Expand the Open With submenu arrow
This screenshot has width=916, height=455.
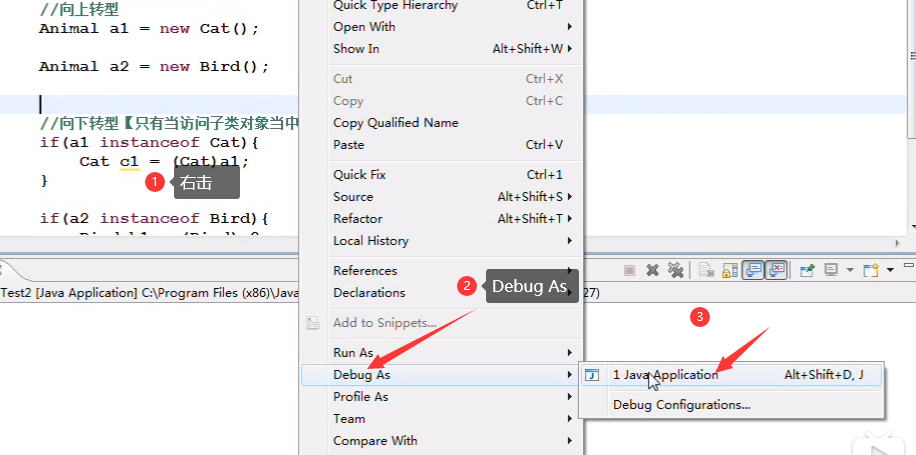pos(570,27)
